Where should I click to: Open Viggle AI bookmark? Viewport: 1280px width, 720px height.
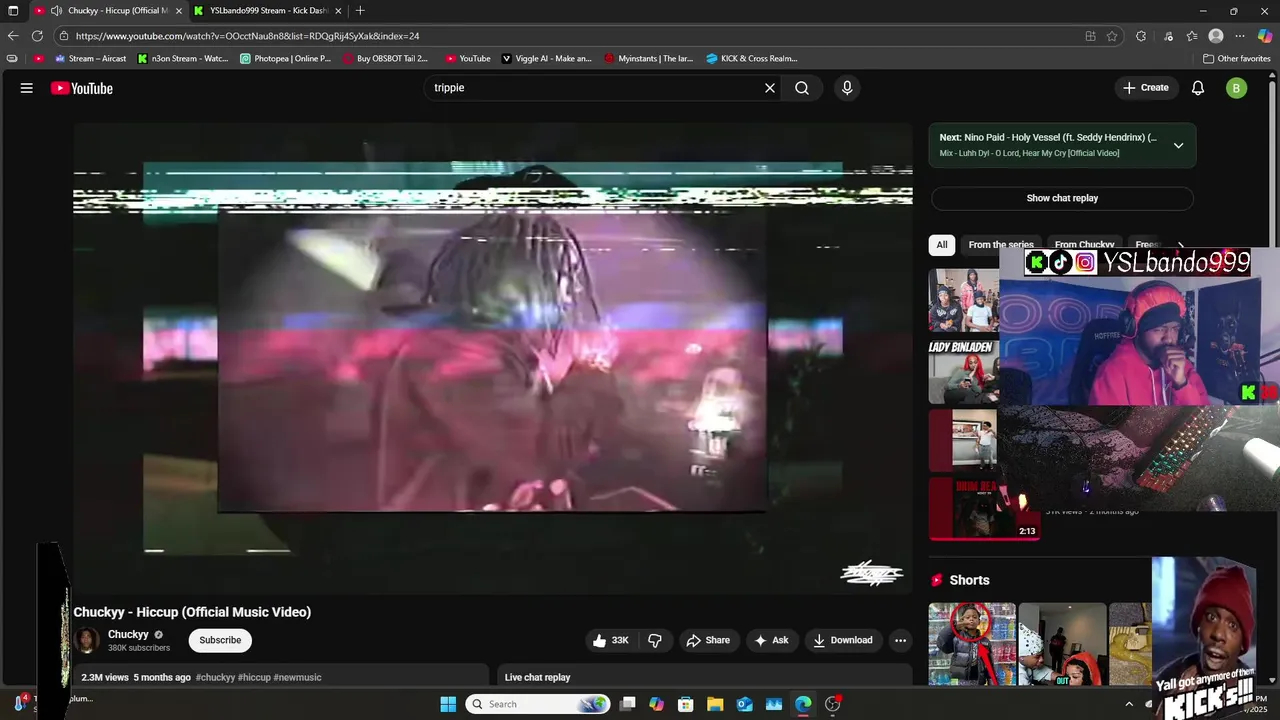tap(546, 58)
